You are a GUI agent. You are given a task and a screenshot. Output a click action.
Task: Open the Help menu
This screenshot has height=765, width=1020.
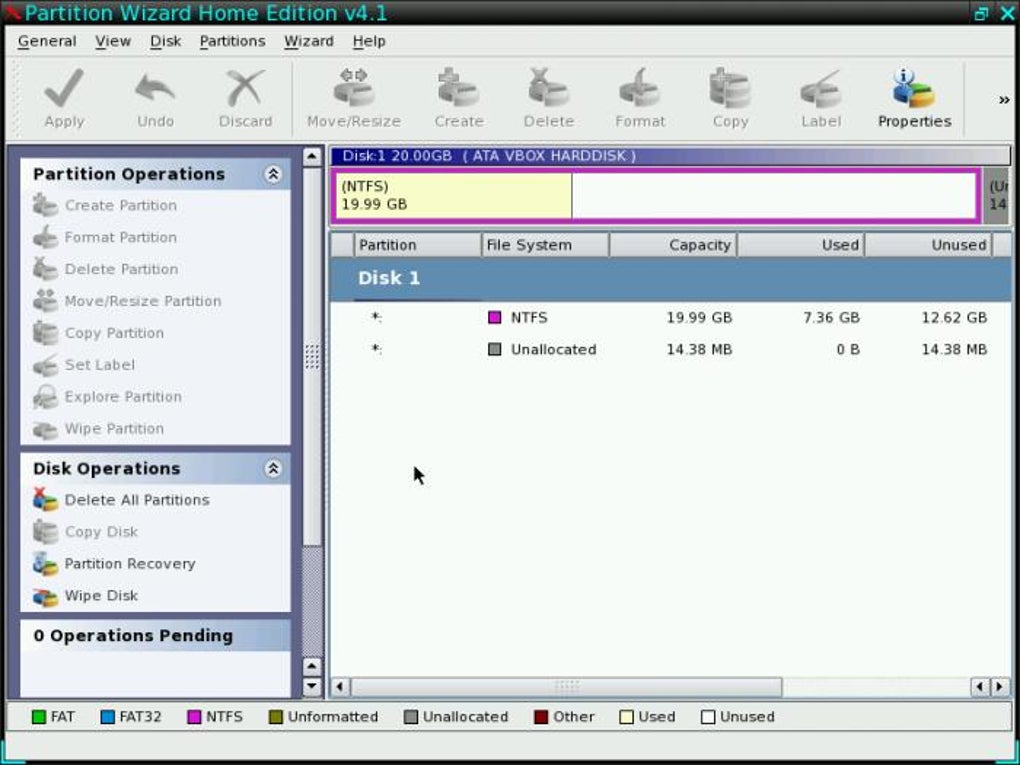tap(369, 41)
